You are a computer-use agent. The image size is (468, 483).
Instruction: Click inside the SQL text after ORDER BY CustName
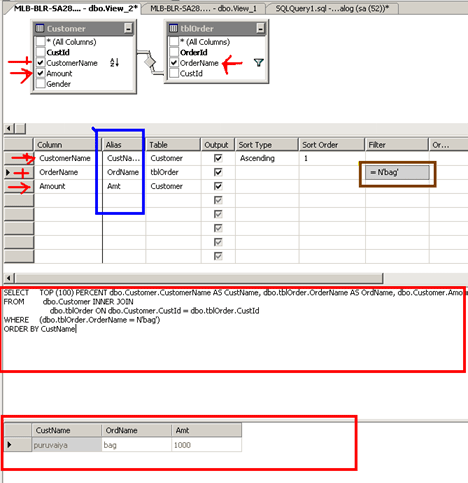[76, 329]
